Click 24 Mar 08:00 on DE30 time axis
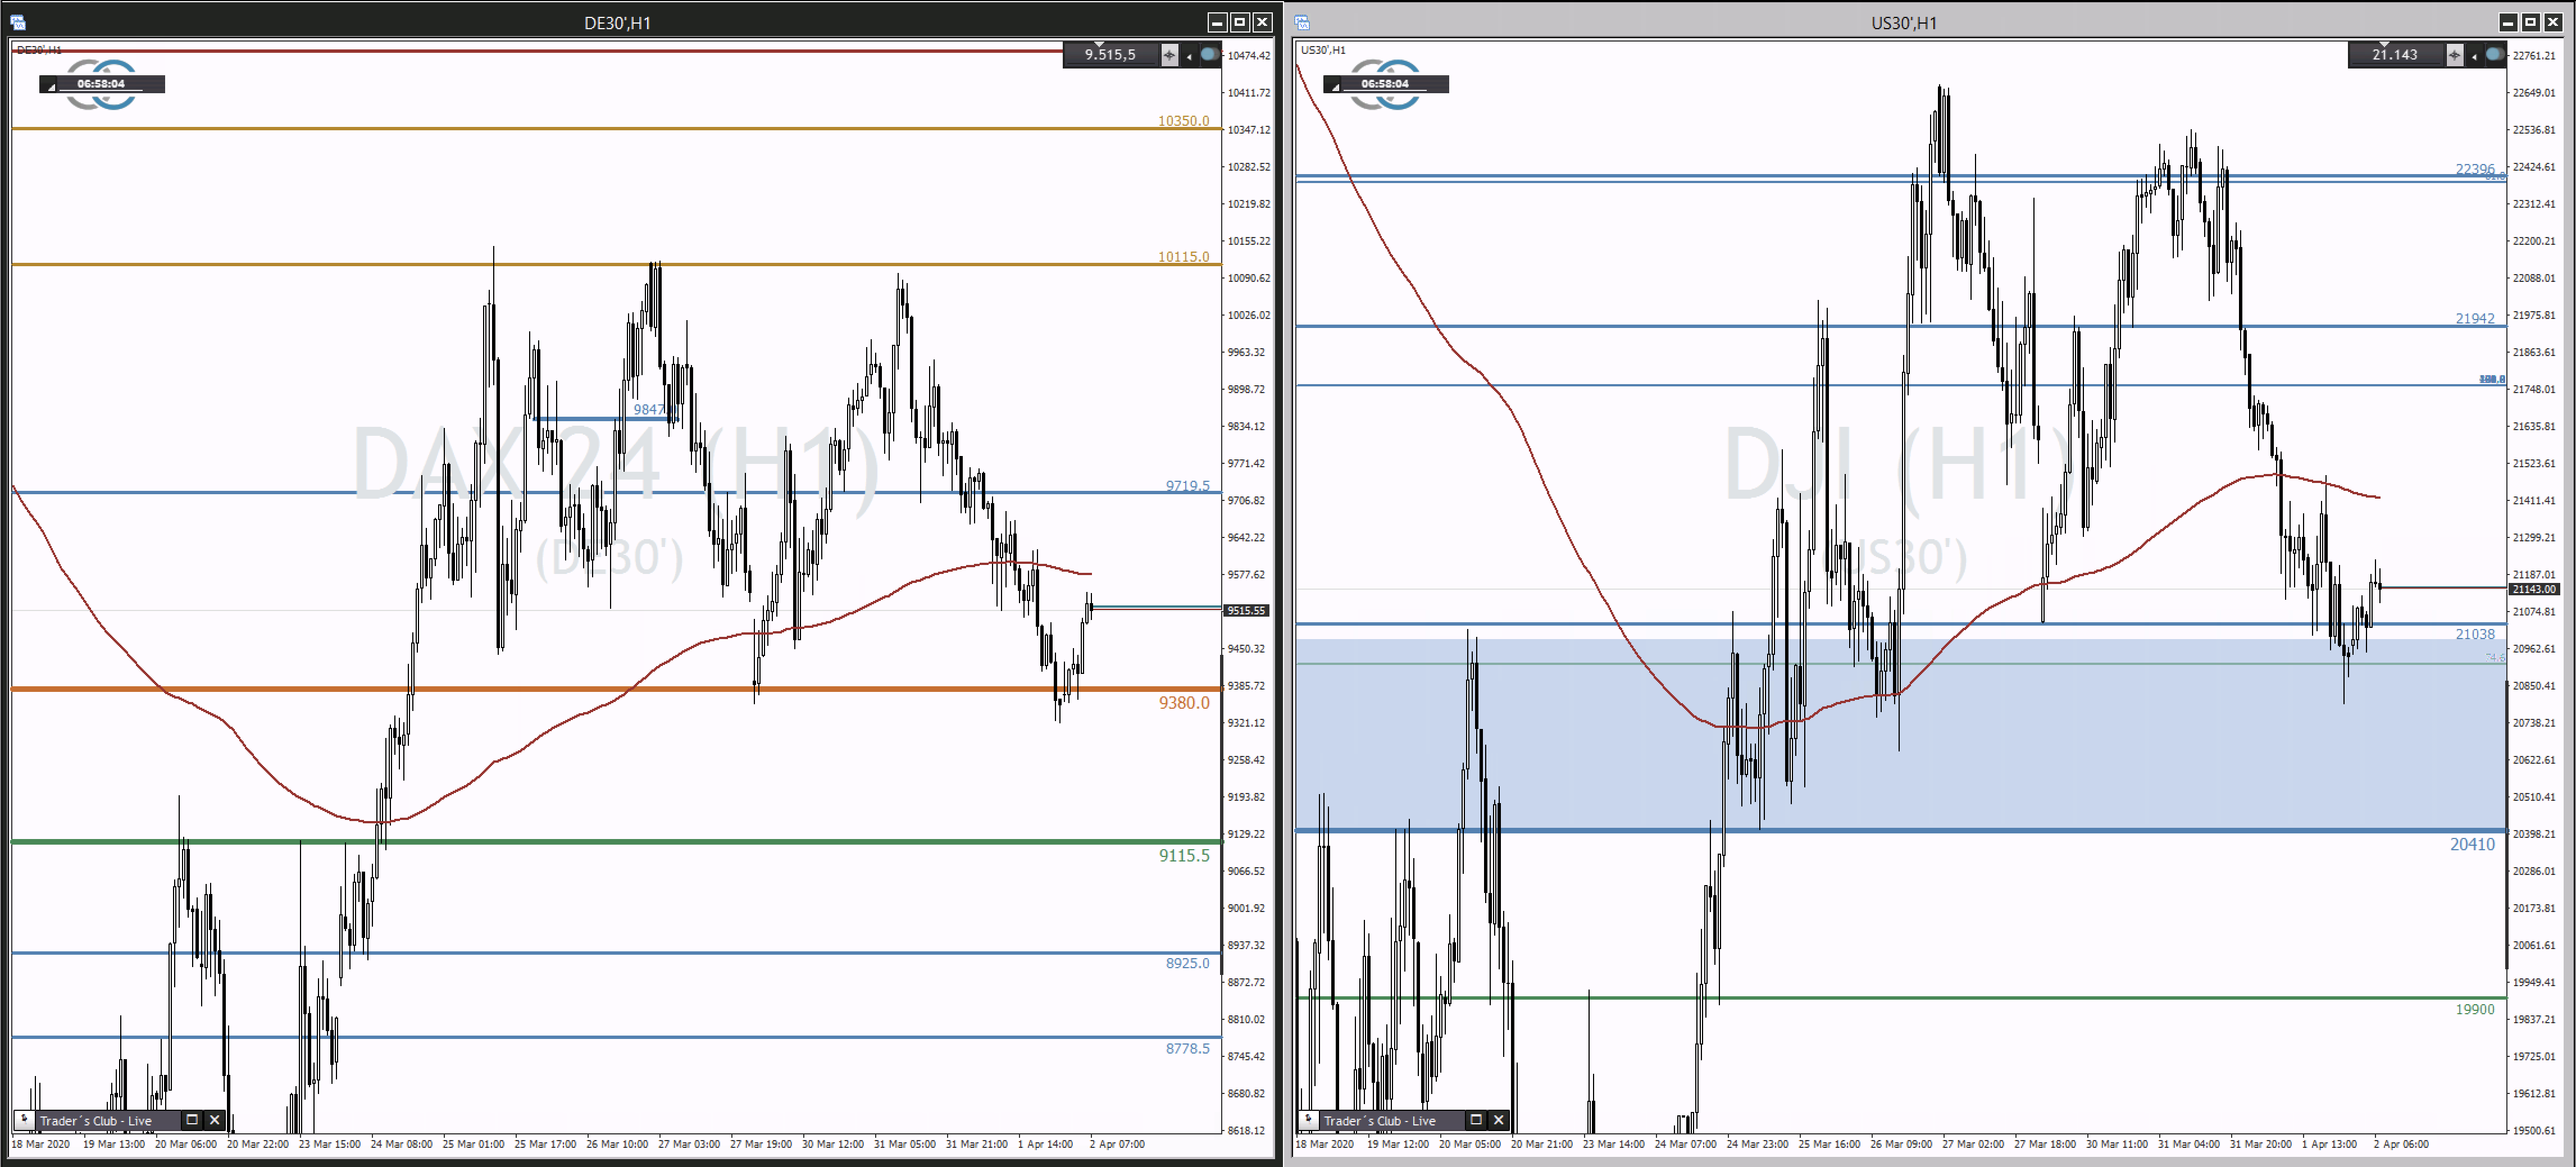Viewport: 2576px width, 1167px height. pyautogui.click(x=401, y=1144)
